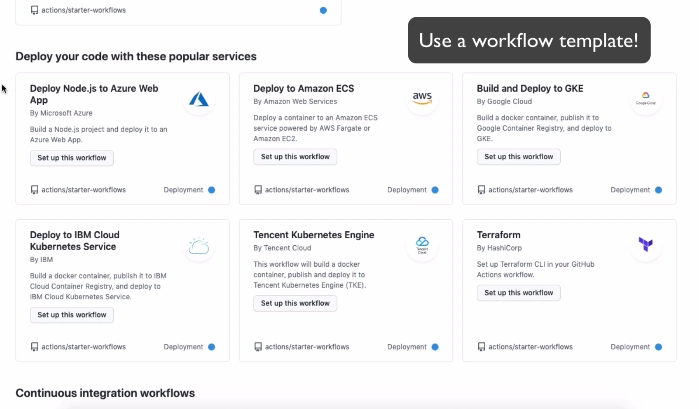Screen dimensions: 699x409
Task: Click the Google Cloud logo icon
Action: (646, 99)
